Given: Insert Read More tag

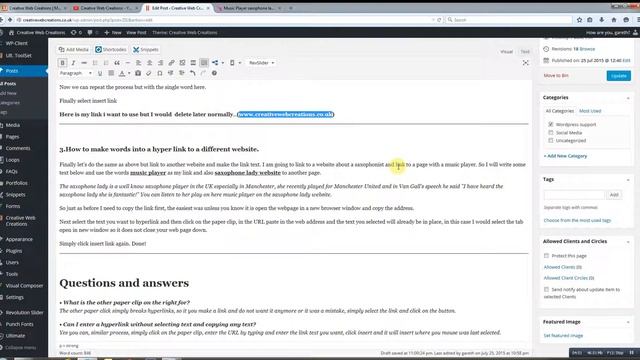Looking at the screenshot, I should [x=193, y=63].
